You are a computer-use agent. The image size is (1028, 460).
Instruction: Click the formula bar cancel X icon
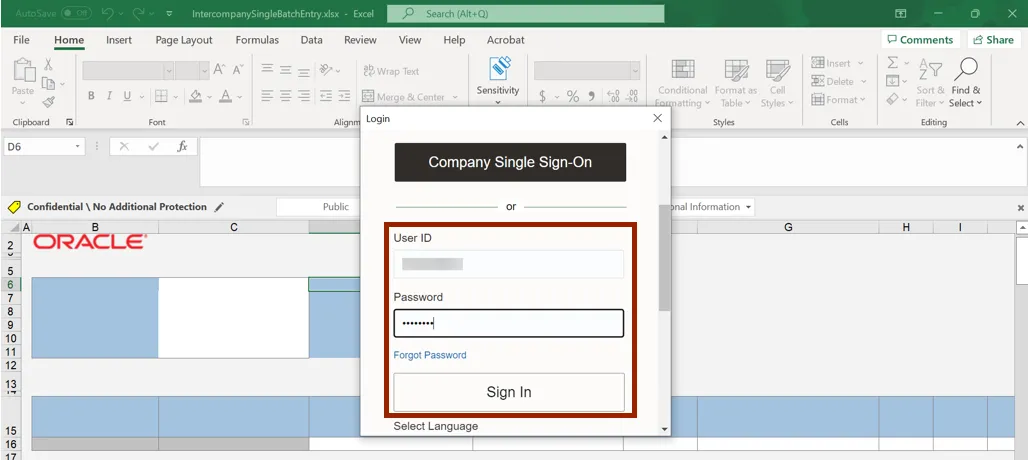click(x=125, y=147)
